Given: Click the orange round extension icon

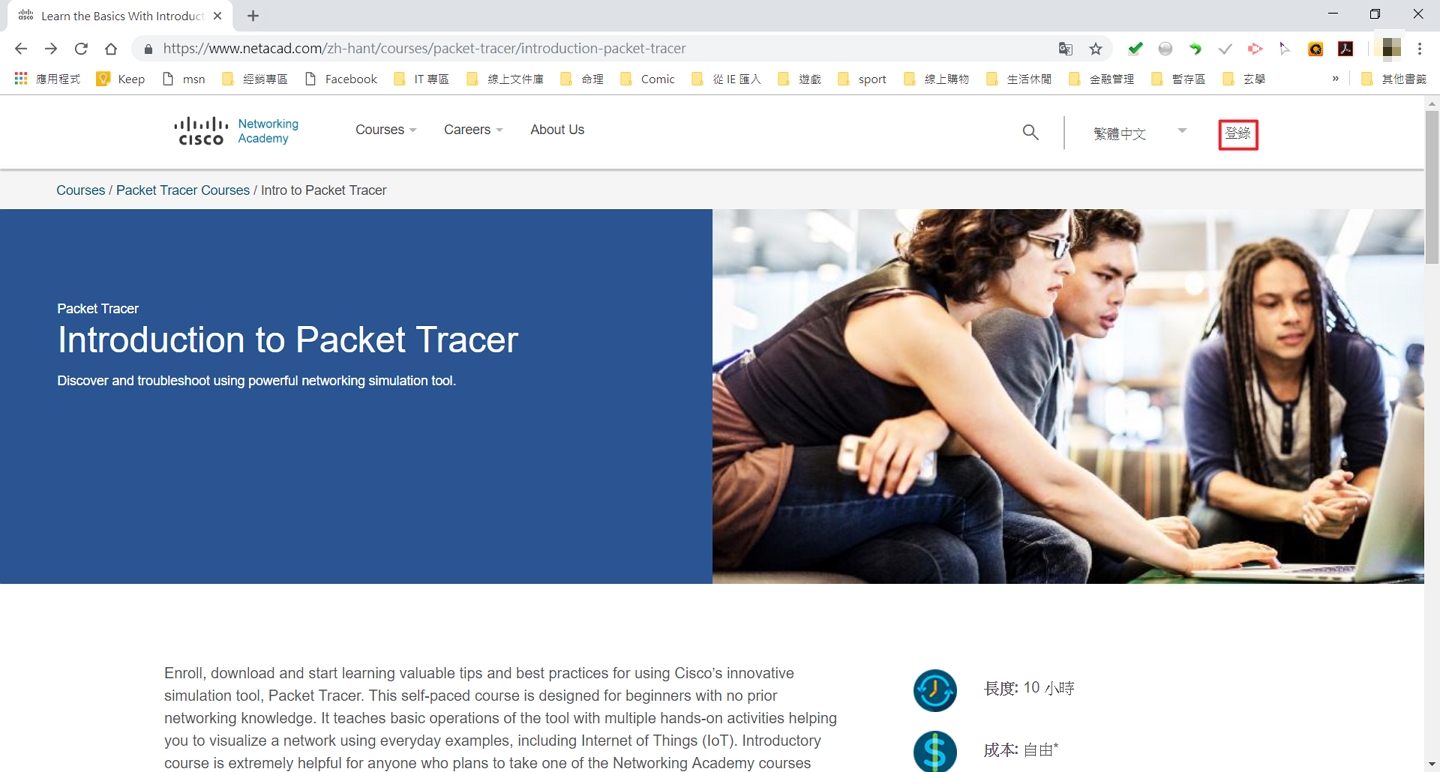Looking at the screenshot, I should pos(1316,48).
